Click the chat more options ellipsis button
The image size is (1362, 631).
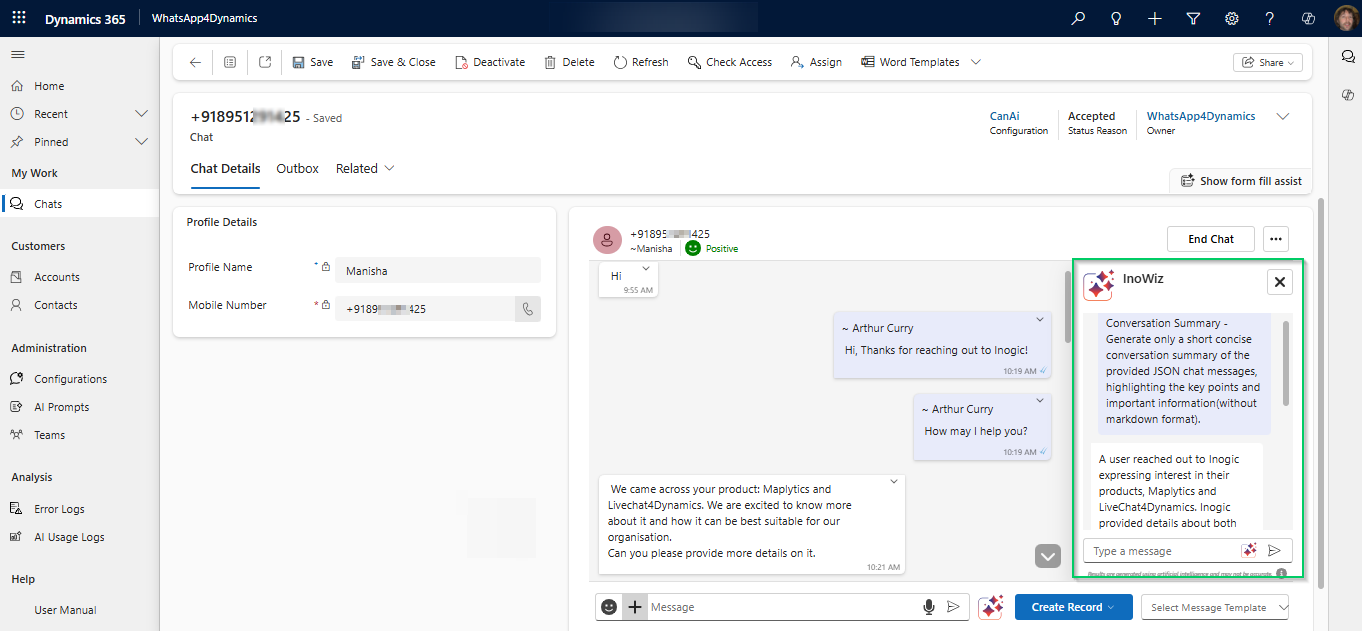pos(1275,239)
